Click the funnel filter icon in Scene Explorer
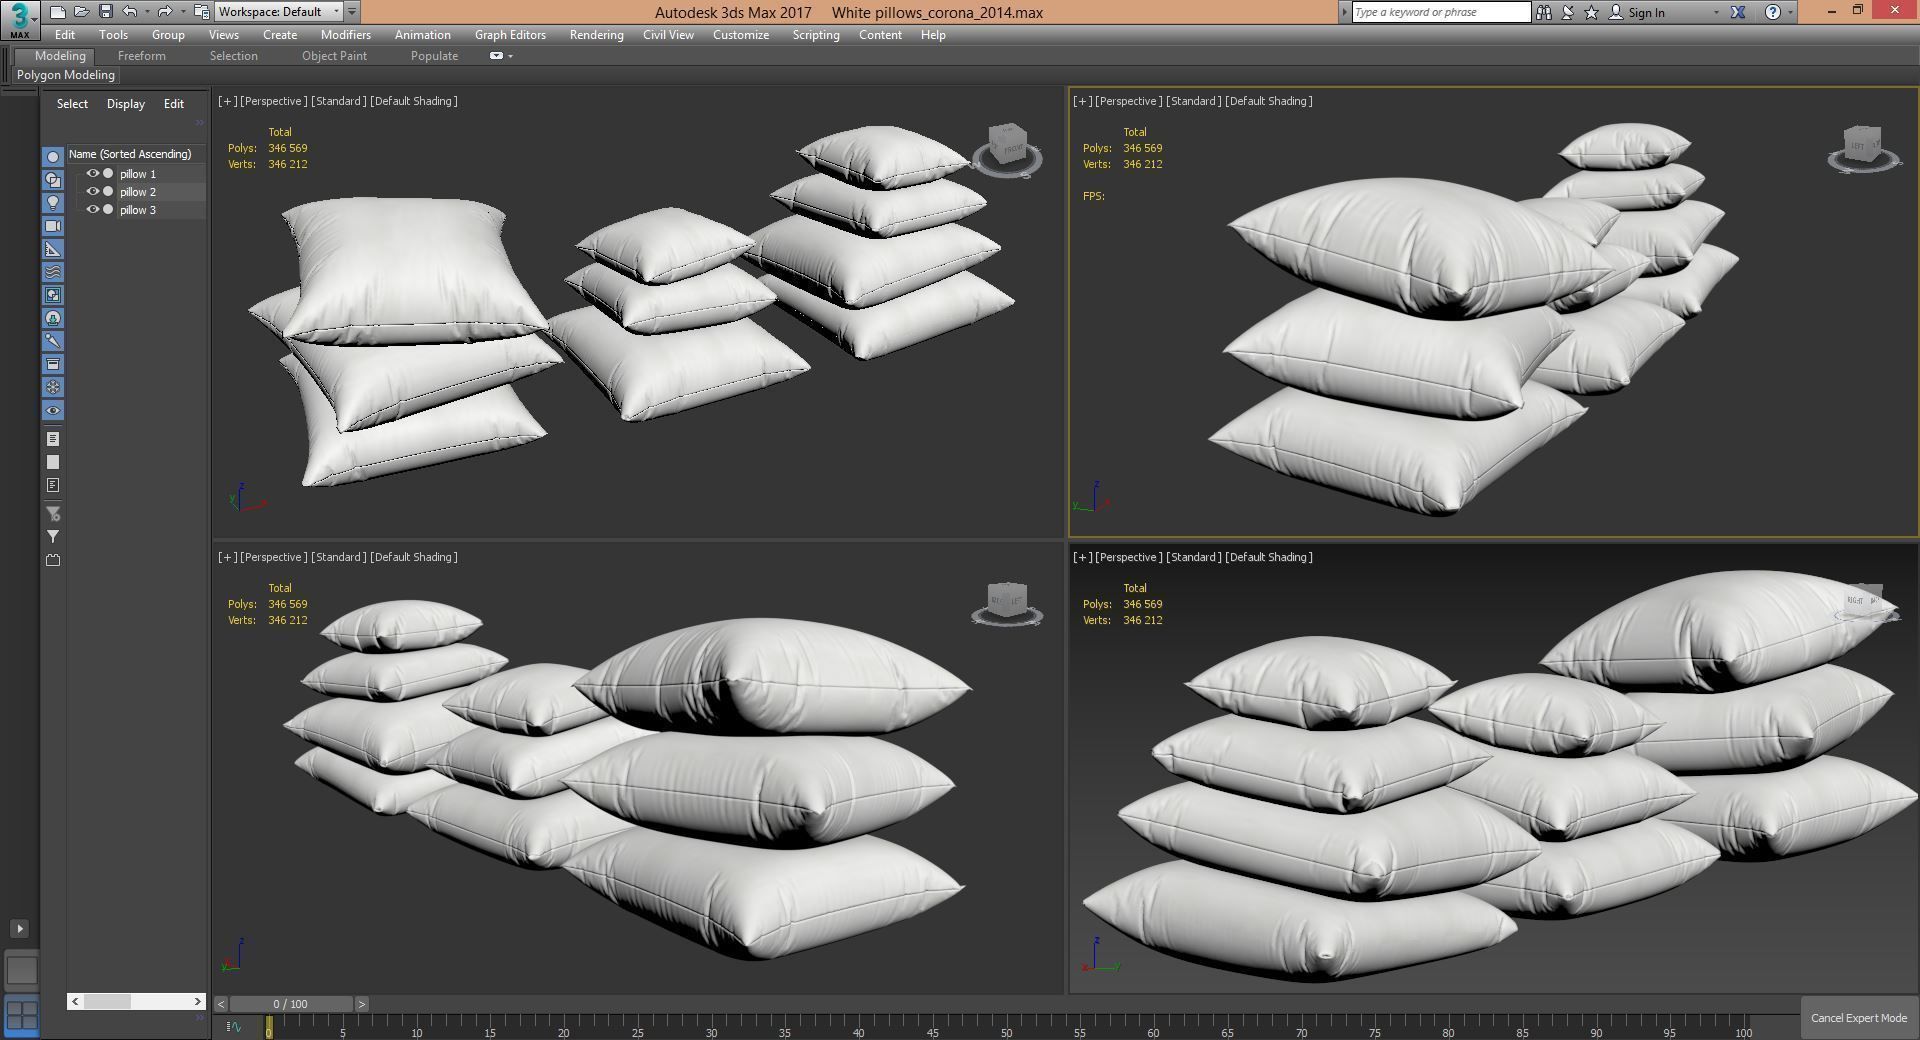1920x1040 pixels. coord(53,537)
